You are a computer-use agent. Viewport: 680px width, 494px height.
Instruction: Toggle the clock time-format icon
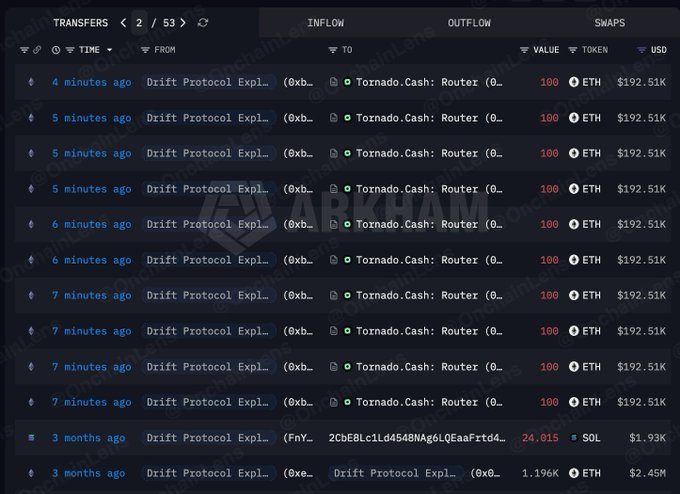coord(56,50)
